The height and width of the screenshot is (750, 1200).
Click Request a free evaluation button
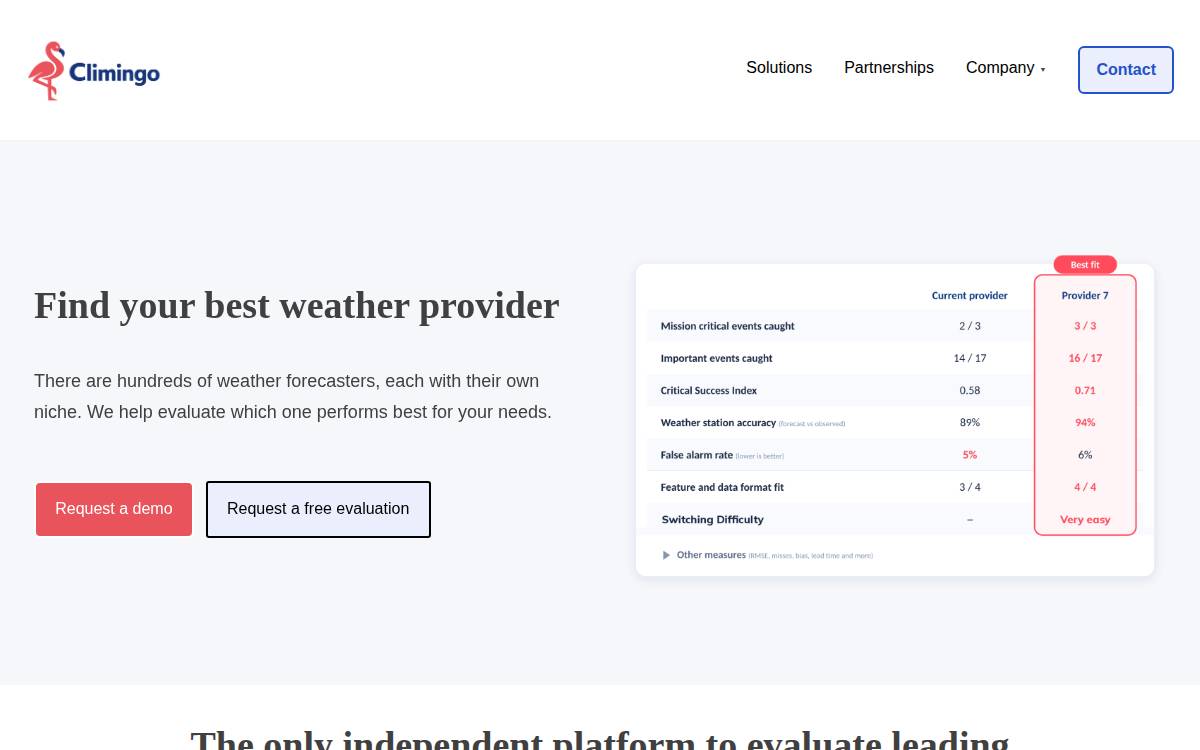[318, 509]
